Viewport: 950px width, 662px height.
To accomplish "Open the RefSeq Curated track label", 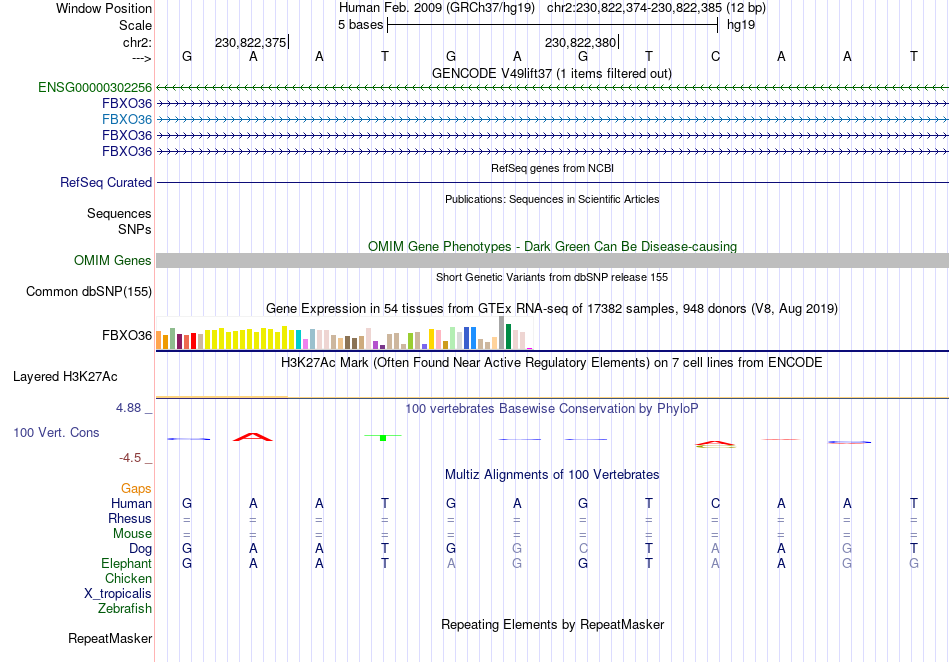I will point(105,182).
